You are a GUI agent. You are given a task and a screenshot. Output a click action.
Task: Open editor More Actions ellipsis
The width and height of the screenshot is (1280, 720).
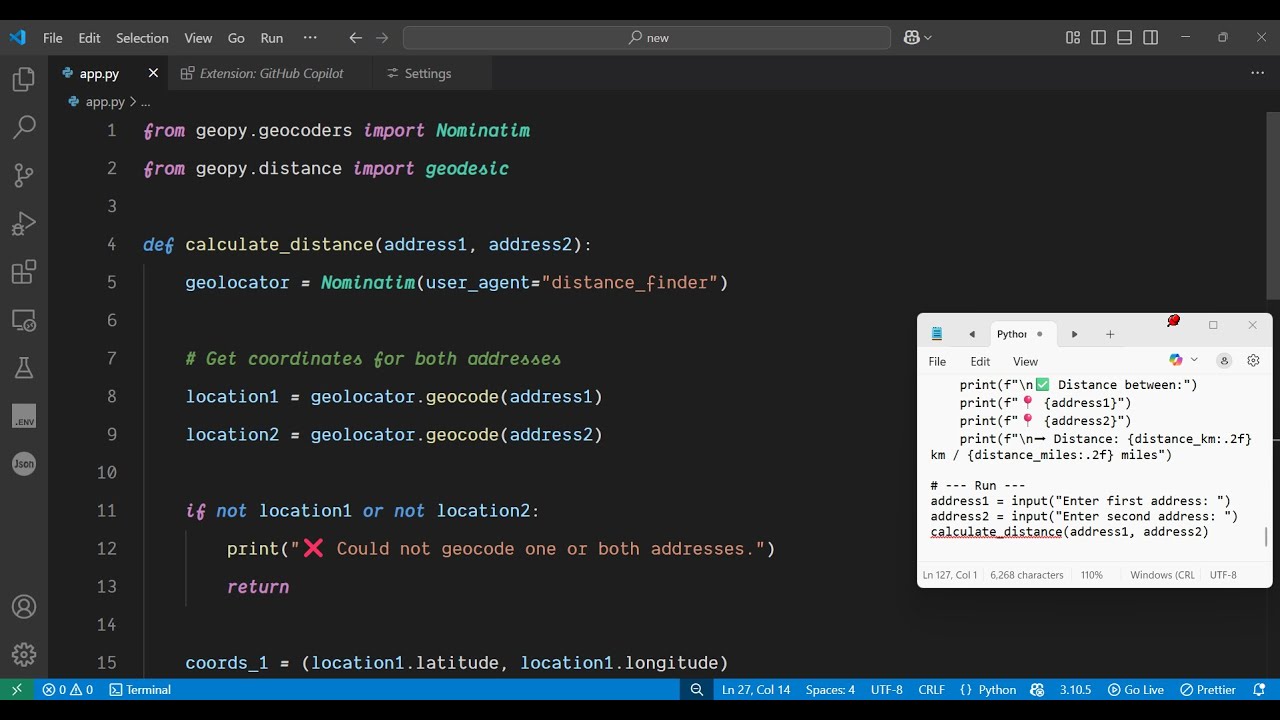coord(1257,73)
